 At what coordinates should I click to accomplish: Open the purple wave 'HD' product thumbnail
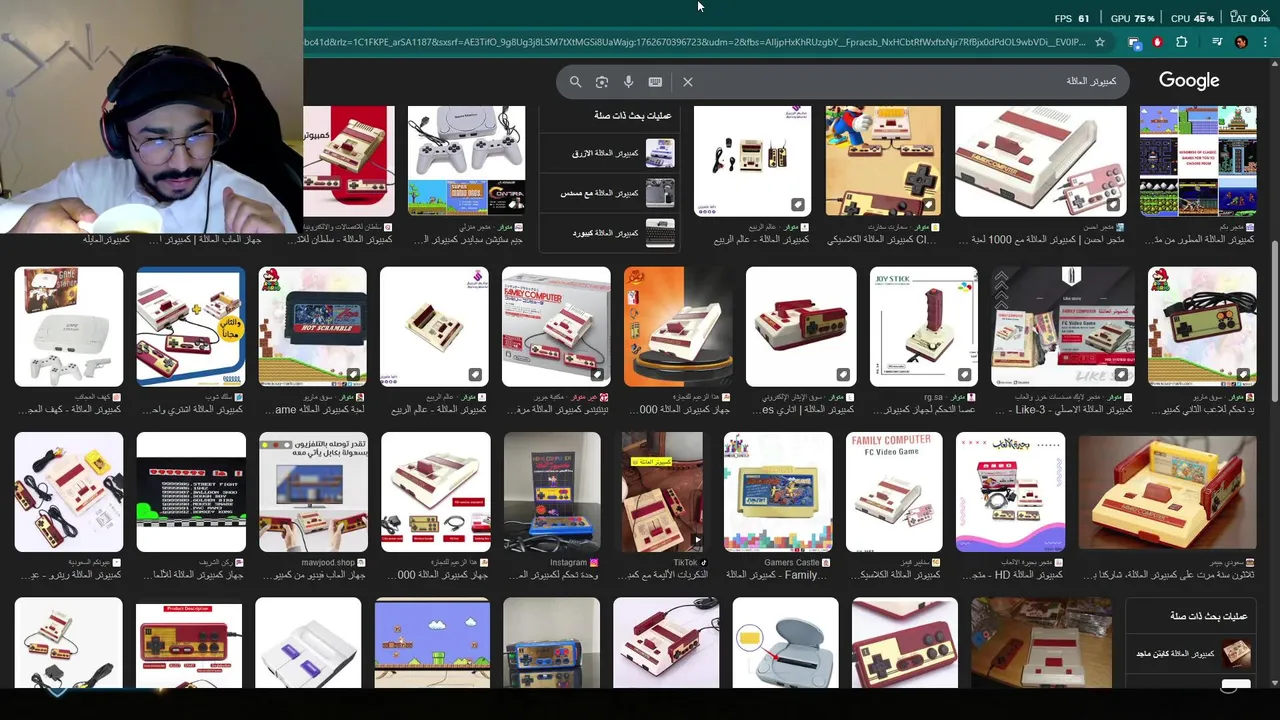pos(1010,492)
